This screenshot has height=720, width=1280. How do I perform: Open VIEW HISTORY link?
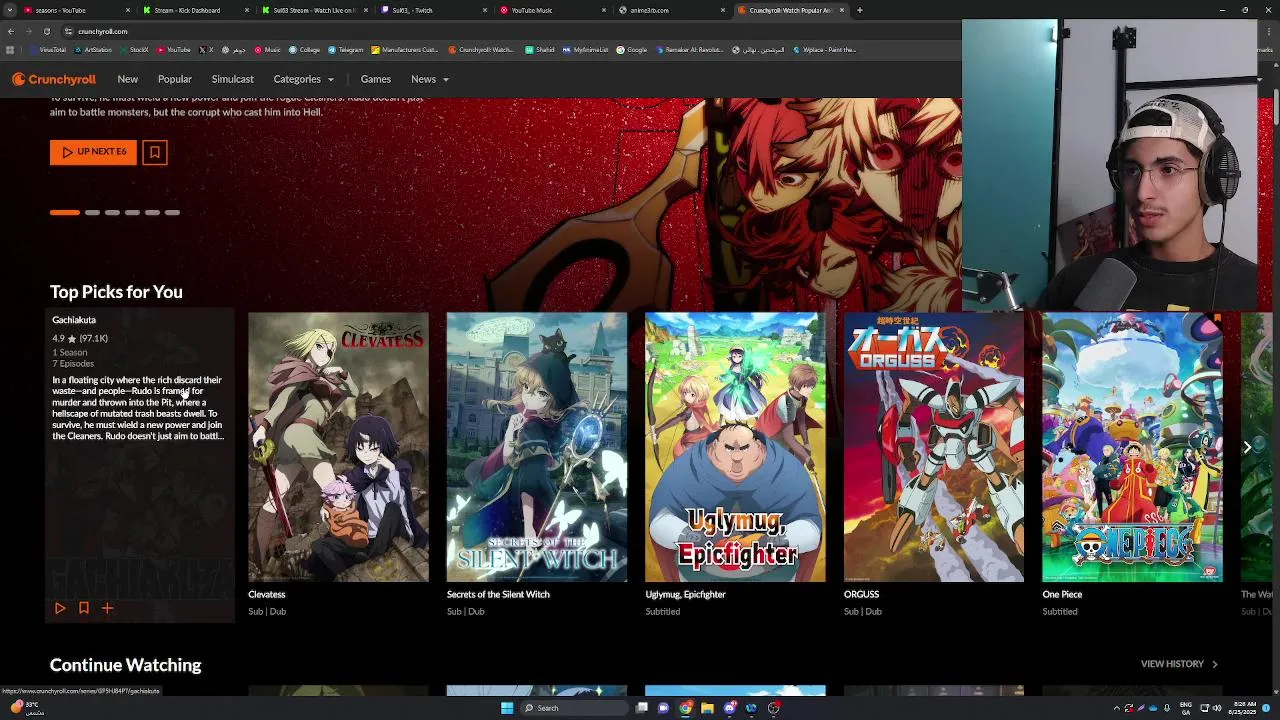(x=1179, y=664)
